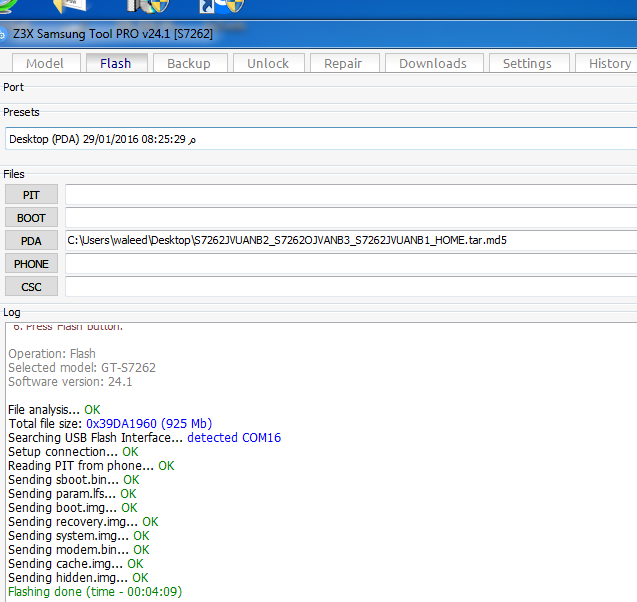Click the PIT file button

[x=31, y=195]
